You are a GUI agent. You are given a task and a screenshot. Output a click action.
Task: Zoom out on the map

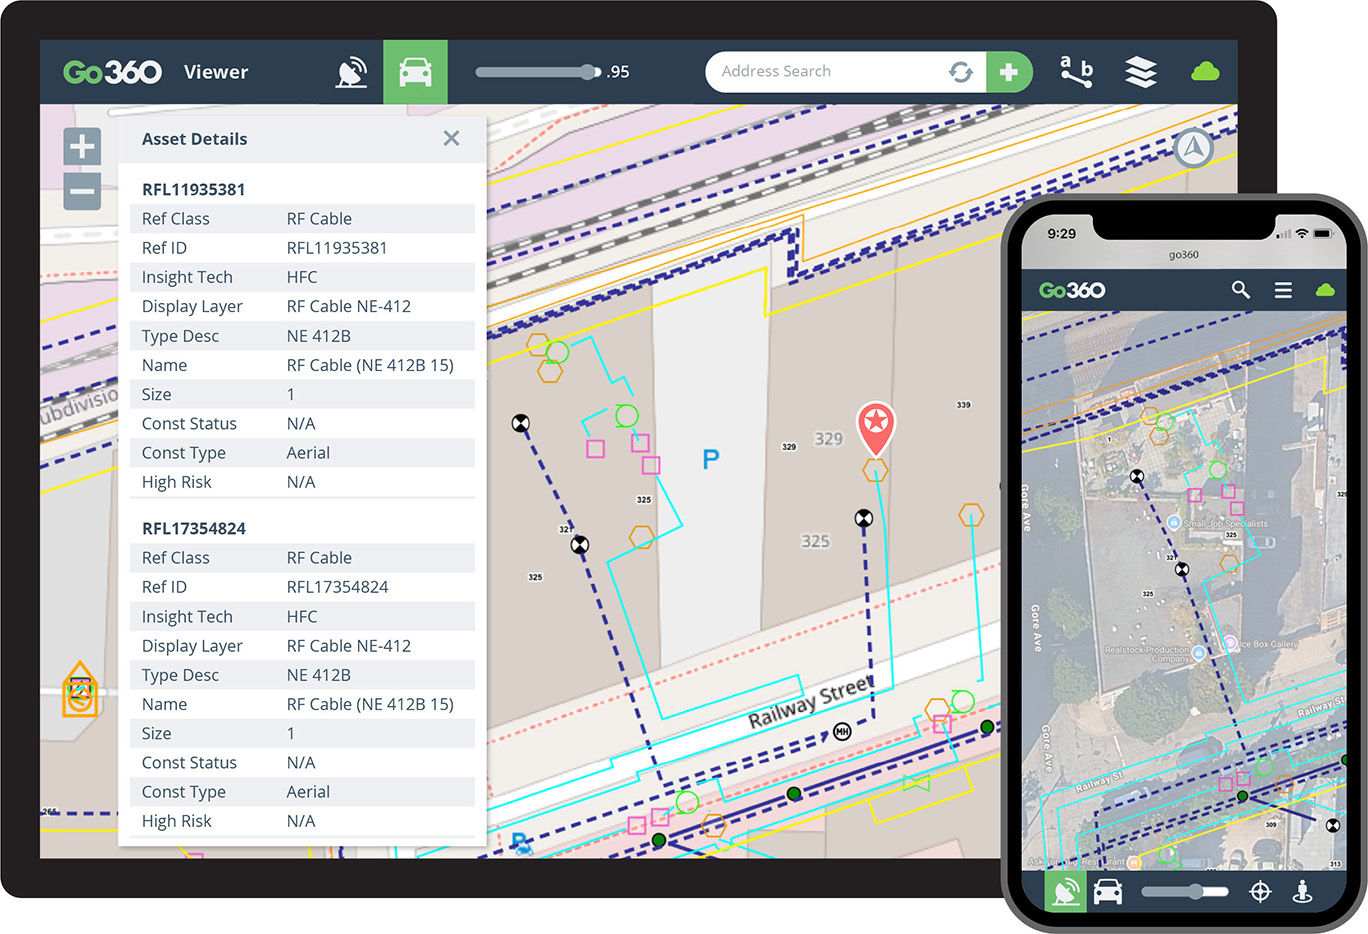click(82, 190)
